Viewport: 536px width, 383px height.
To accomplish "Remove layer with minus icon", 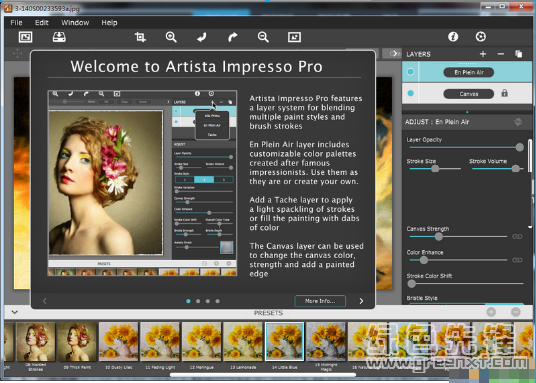I will (501, 54).
